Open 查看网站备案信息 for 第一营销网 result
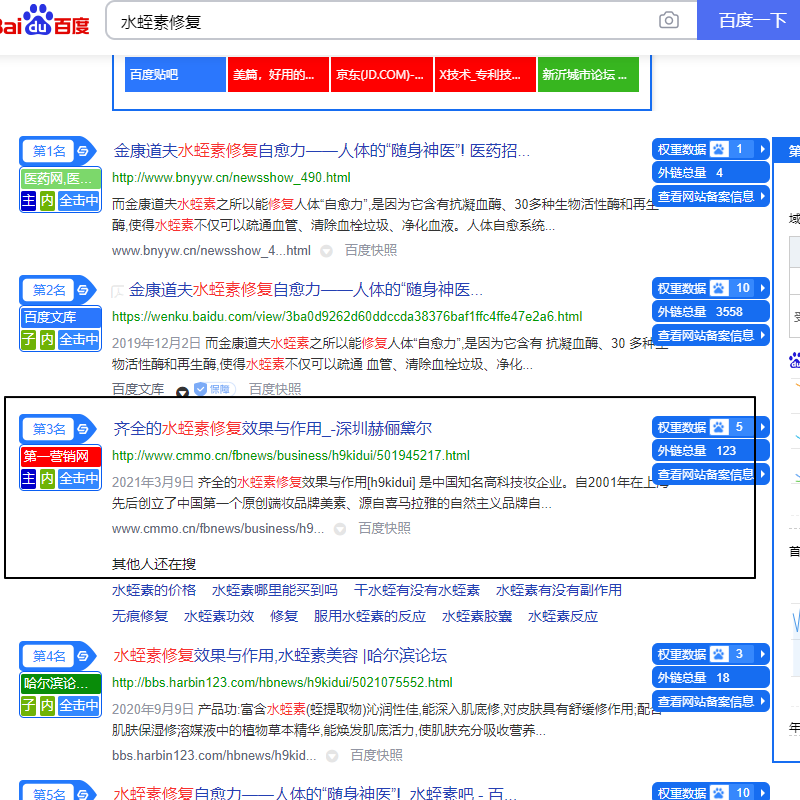 pos(711,474)
